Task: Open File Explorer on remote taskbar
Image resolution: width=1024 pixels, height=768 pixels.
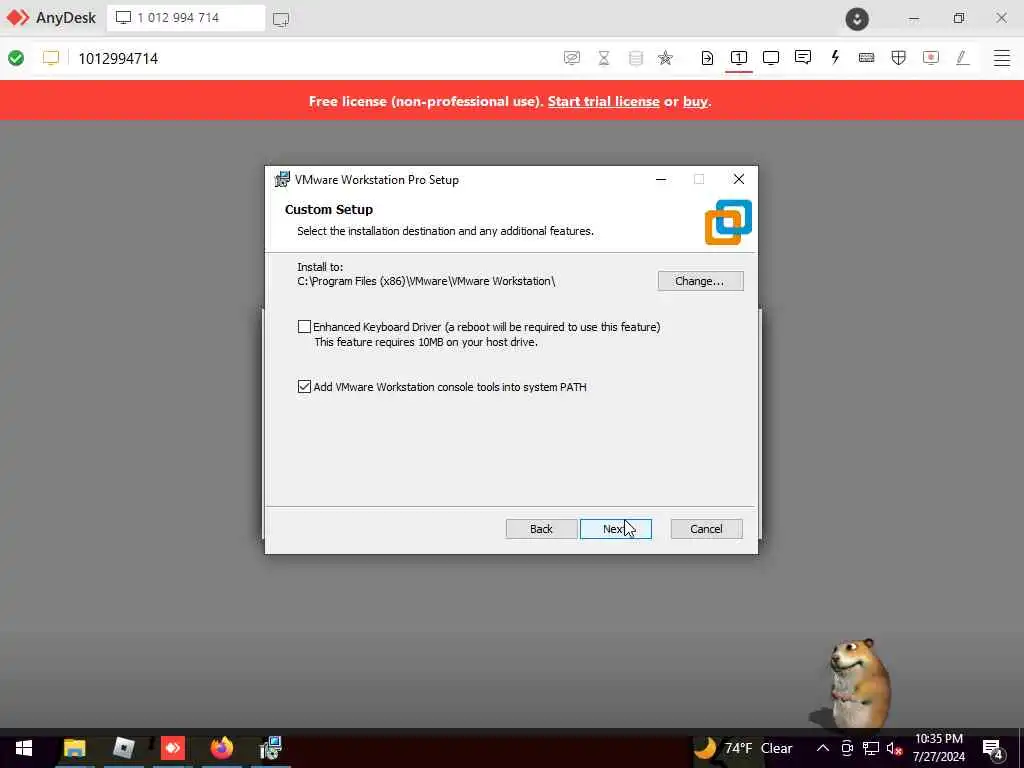Action: tap(74, 748)
